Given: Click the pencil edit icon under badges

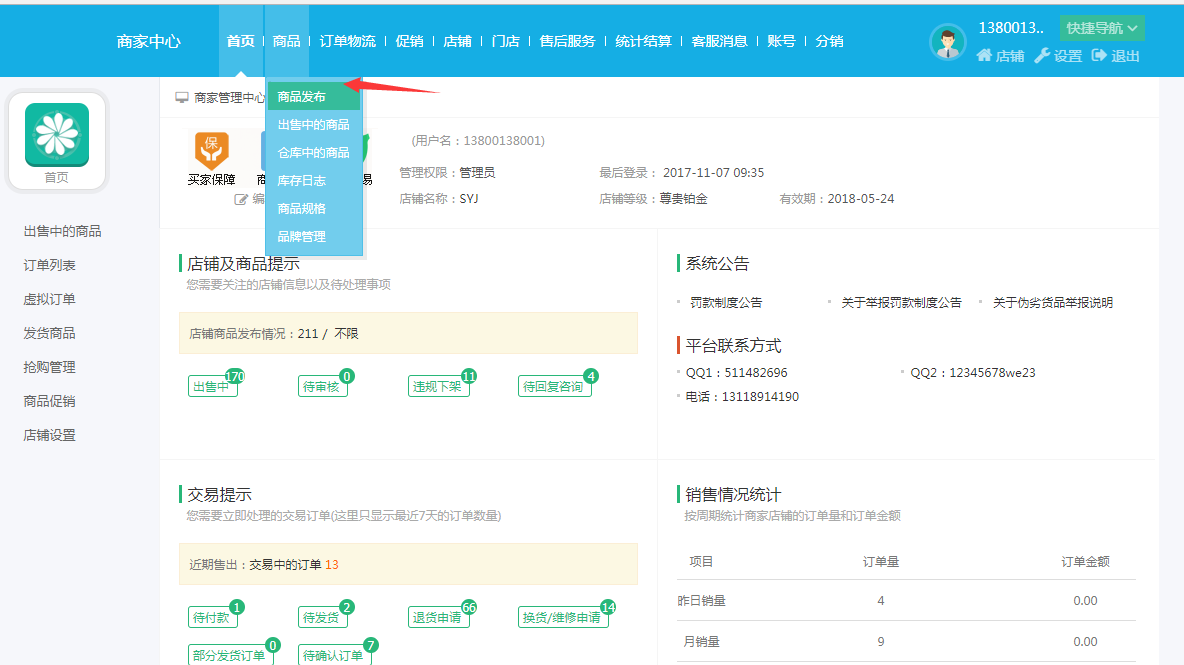Looking at the screenshot, I should [x=241, y=199].
